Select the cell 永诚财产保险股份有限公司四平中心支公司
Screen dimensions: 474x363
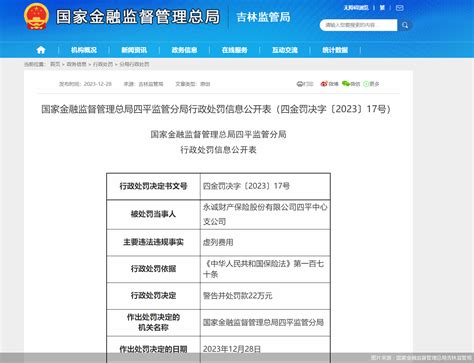click(x=265, y=214)
